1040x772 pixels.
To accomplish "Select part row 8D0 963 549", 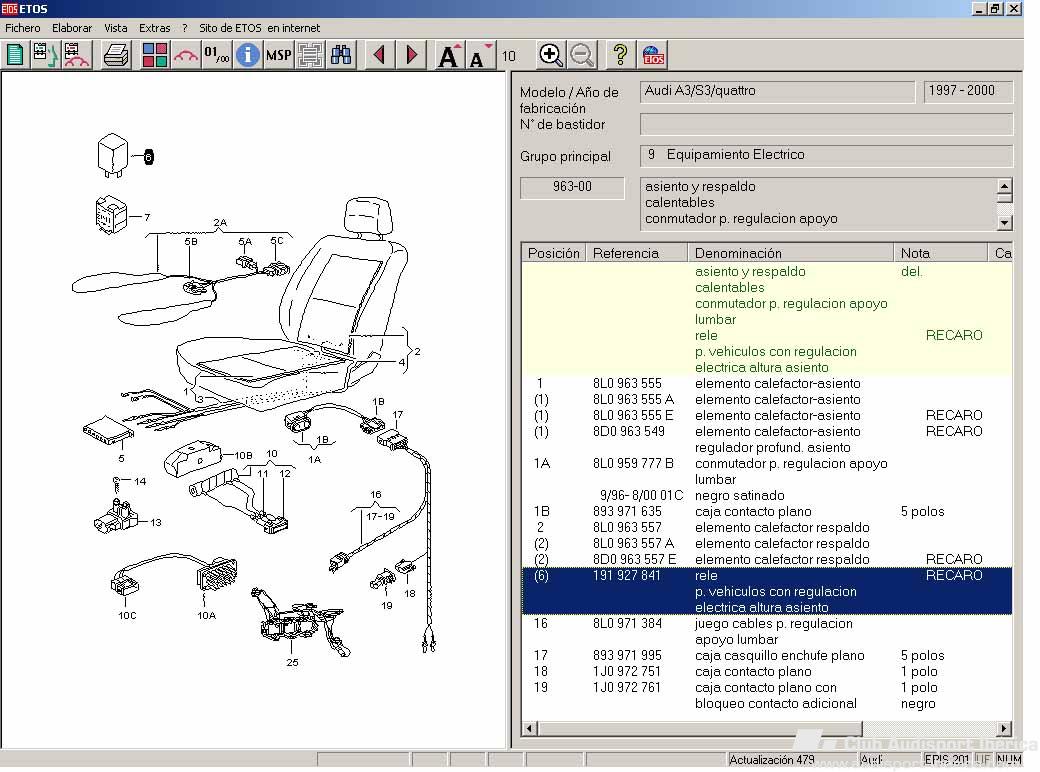I will [767, 439].
